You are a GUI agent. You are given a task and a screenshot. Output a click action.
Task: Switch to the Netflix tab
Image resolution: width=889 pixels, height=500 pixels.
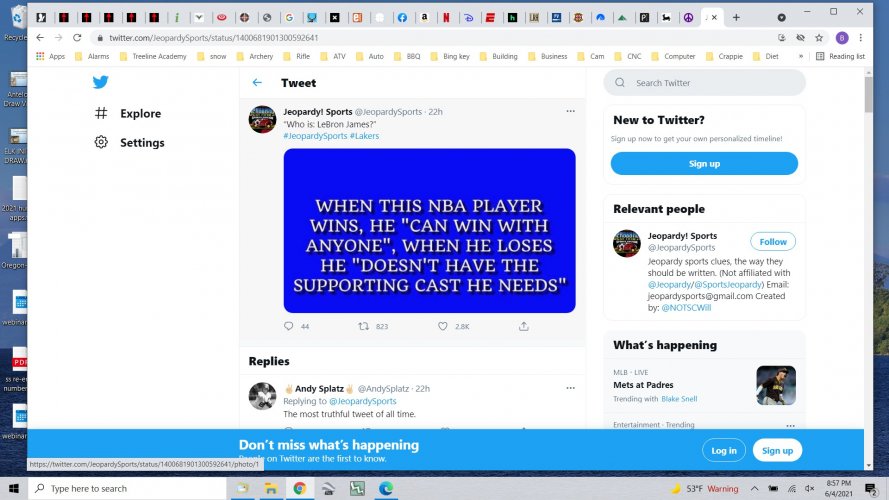pos(446,18)
